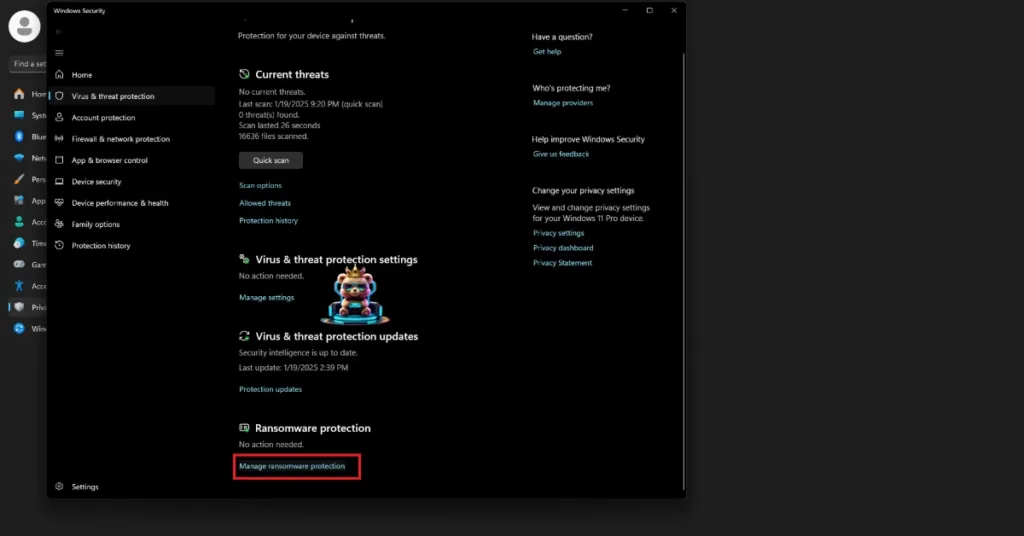
Task: Maximize the Windows Security window
Action: pos(649,10)
